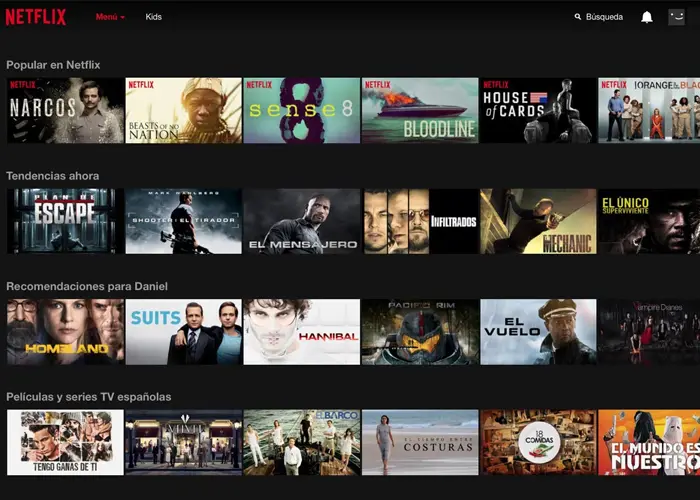Open the Homeland title card
This screenshot has width=700, height=500.
coord(65,332)
